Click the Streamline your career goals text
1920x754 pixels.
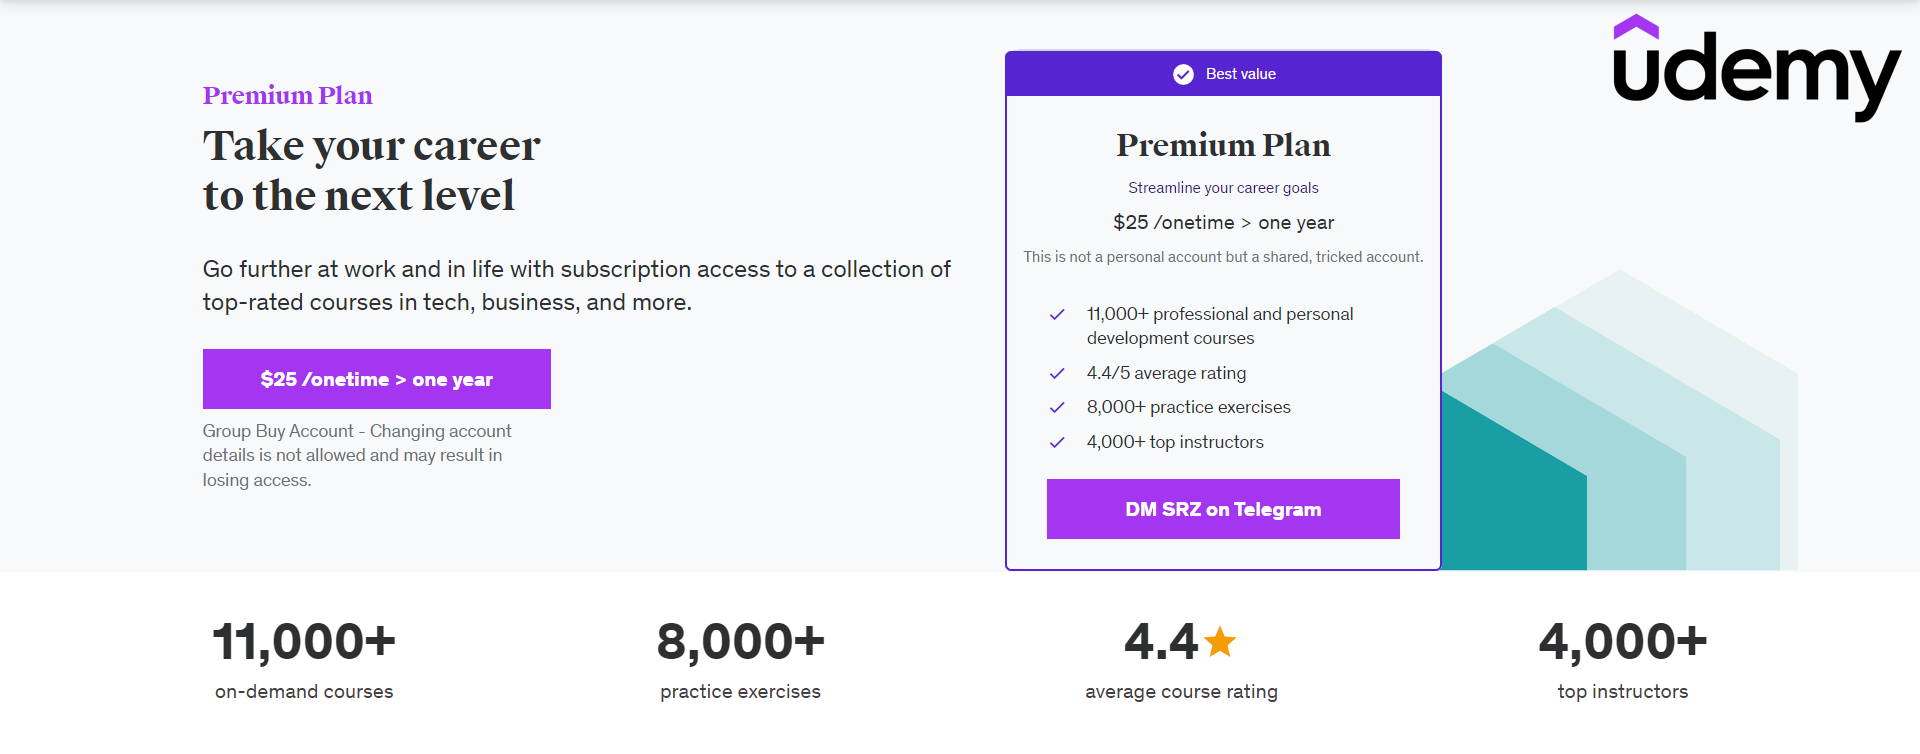1223,188
